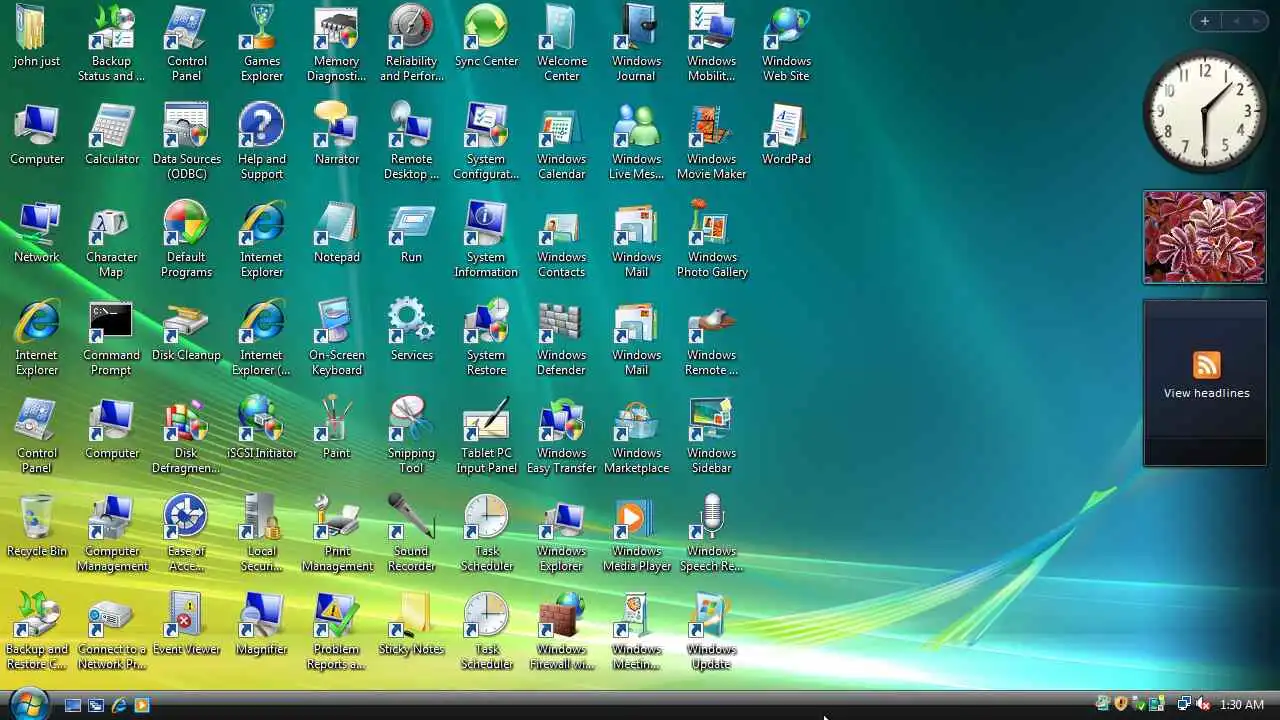Click the sidebar previous-page arrow
The width and height of the screenshot is (1280, 720).
1236,21
